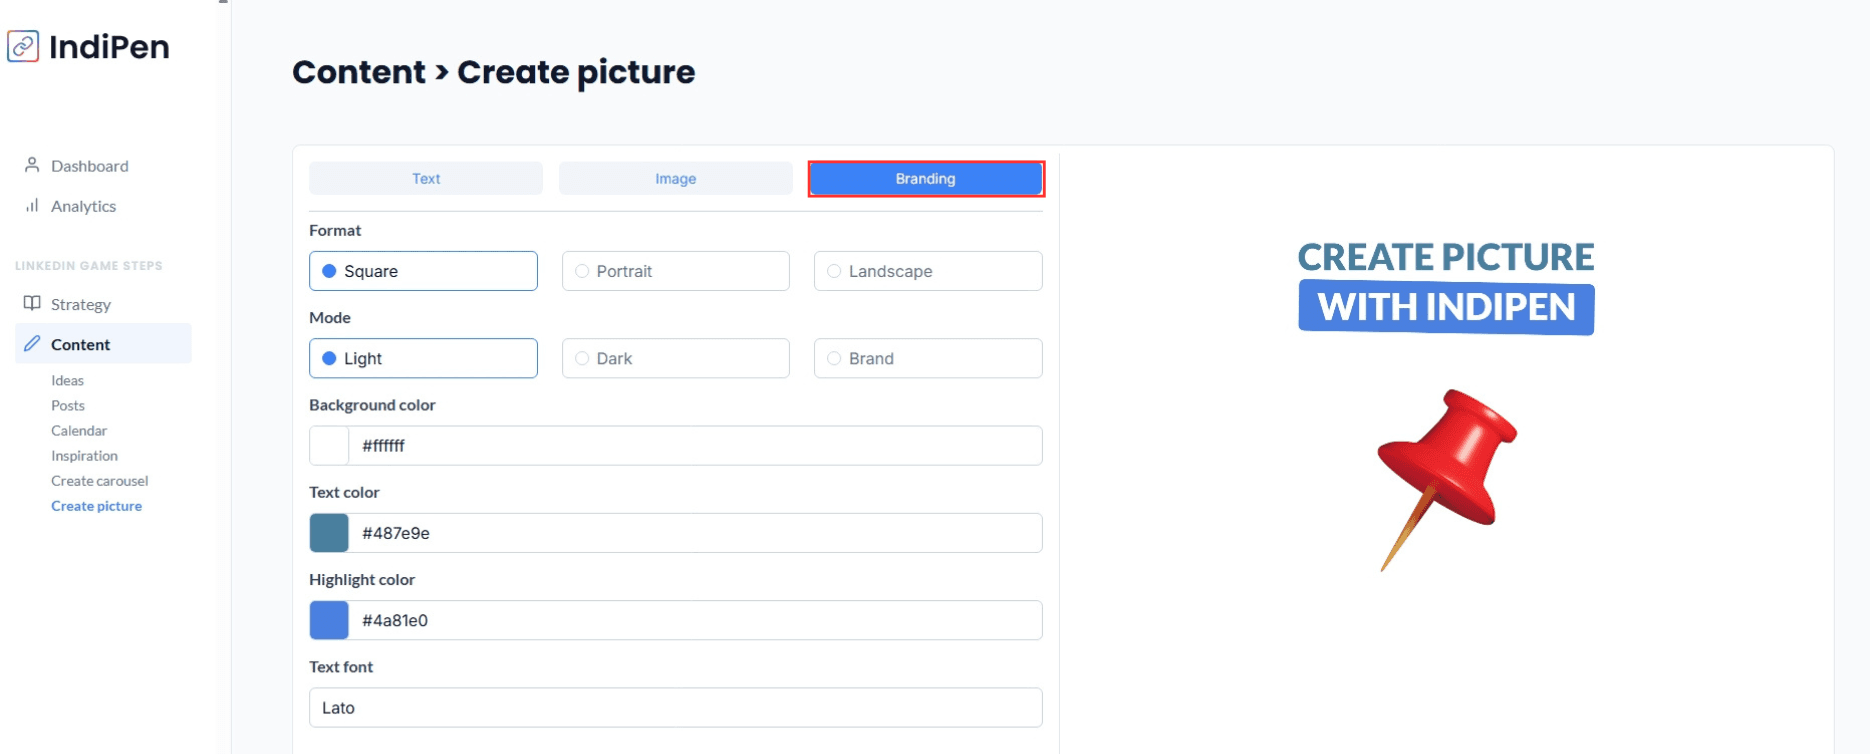This screenshot has width=1870, height=754.
Task: Open the Text font dropdown (Lato)
Action: (x=675, y=707)
